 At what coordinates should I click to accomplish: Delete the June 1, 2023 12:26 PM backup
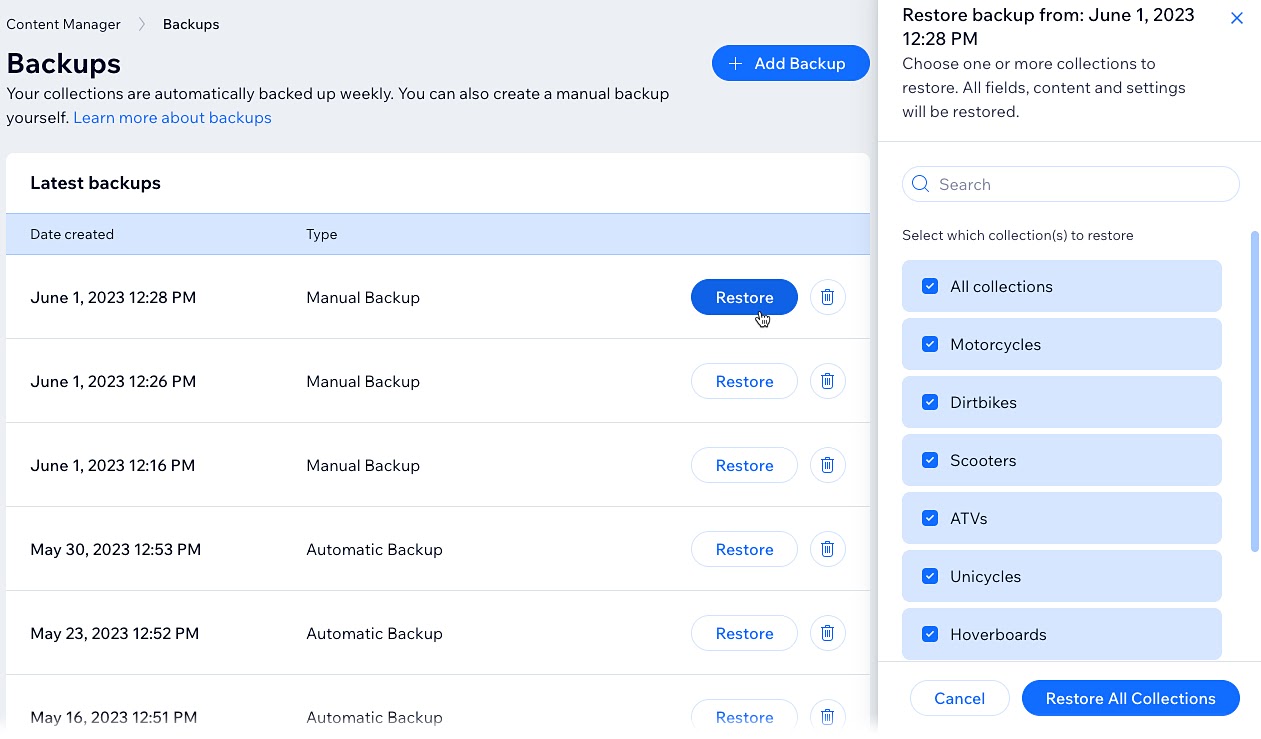point(827,380)
